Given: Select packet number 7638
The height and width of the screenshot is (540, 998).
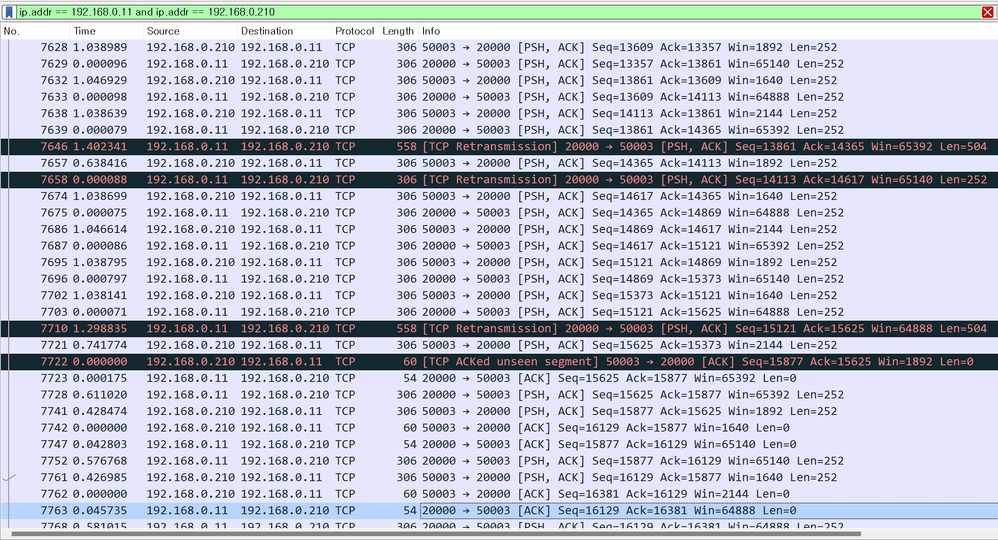Looking at the screenshot, I should (x=499, y=113).
